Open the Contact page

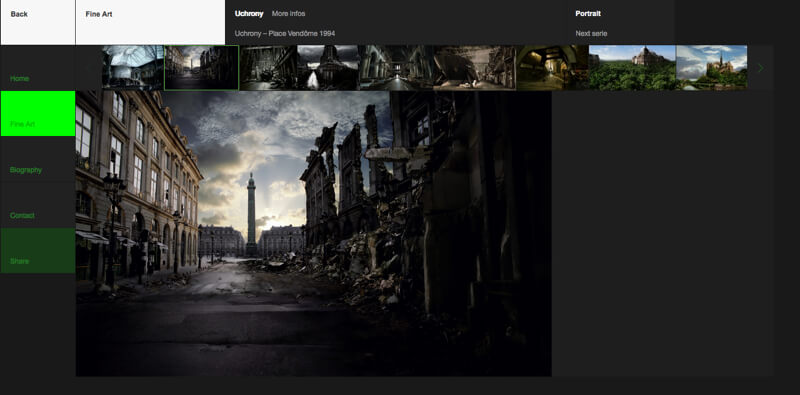tap(38, 205)
